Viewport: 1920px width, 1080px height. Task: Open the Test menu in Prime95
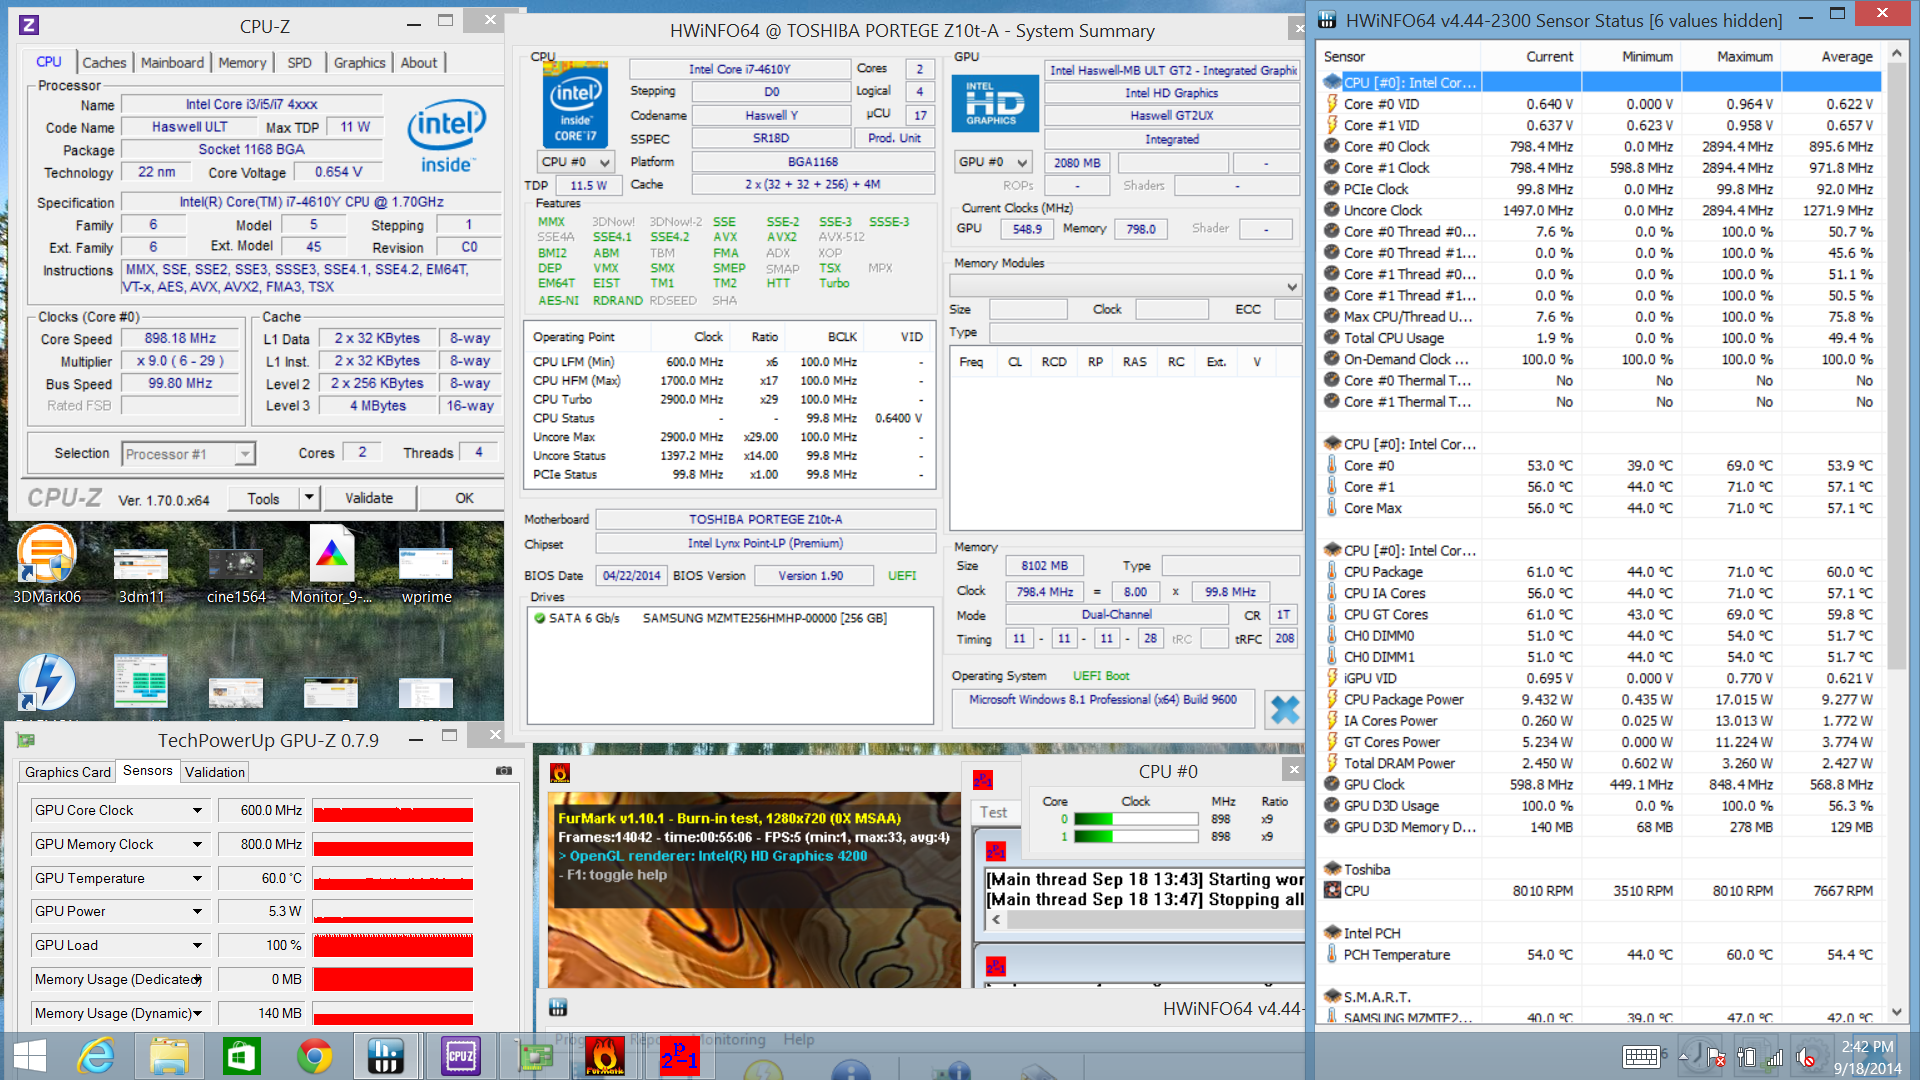click(993, 812)
